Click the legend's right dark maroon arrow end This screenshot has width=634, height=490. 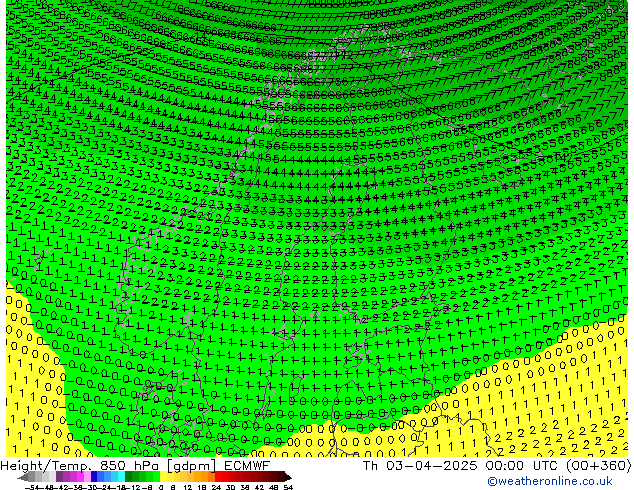point(287,477)
